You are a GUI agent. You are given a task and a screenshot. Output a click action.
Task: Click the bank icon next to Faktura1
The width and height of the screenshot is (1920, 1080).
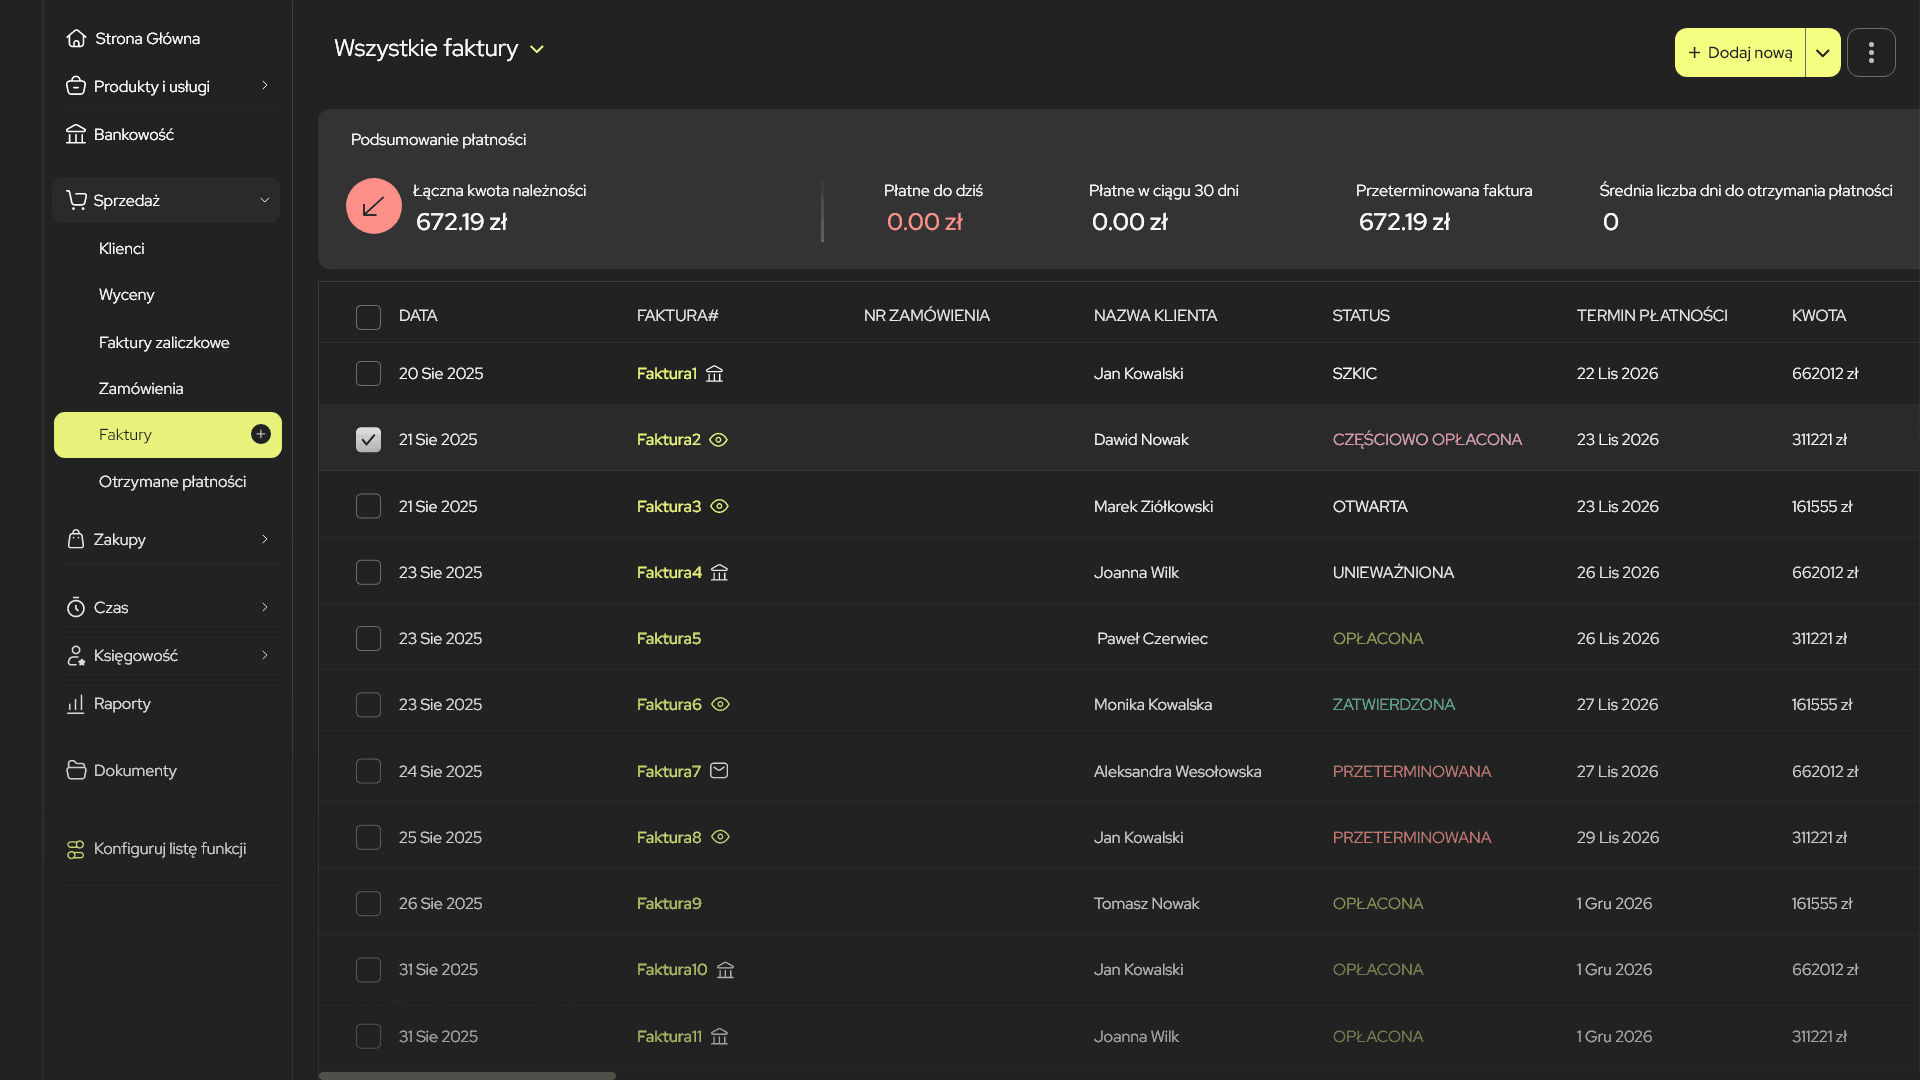[x=714, y=374]
